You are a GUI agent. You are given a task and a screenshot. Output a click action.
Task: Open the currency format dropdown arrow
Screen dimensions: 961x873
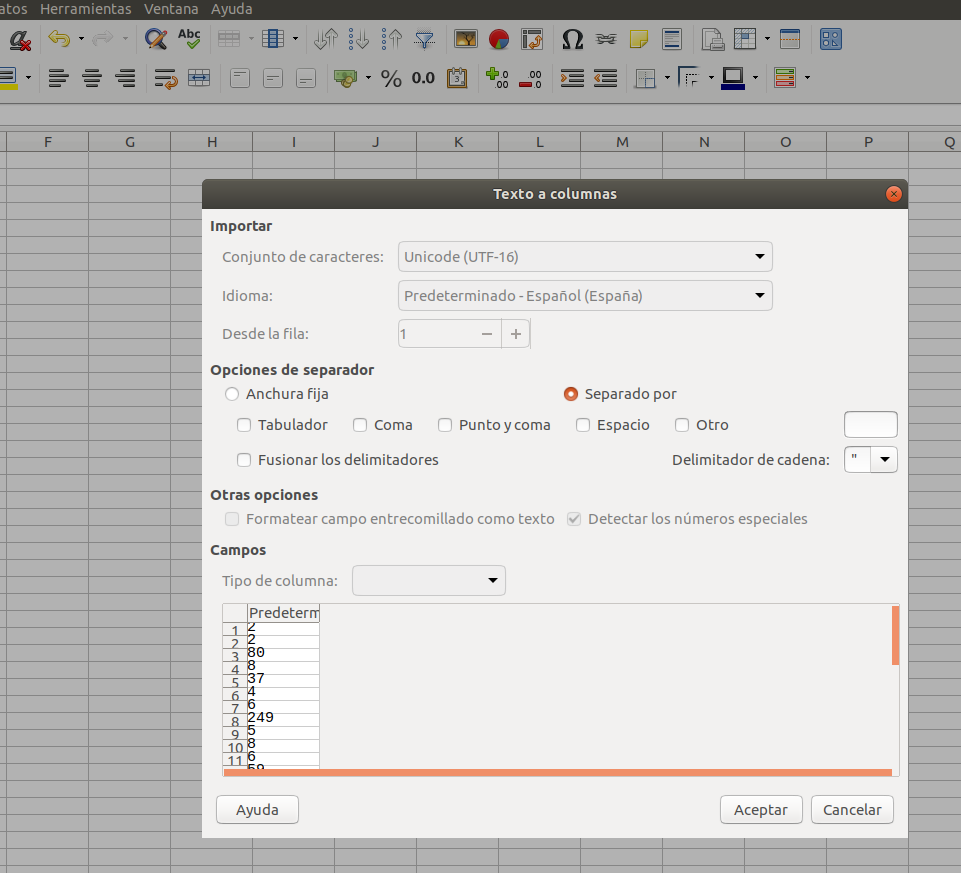click(x=368, y=78)
